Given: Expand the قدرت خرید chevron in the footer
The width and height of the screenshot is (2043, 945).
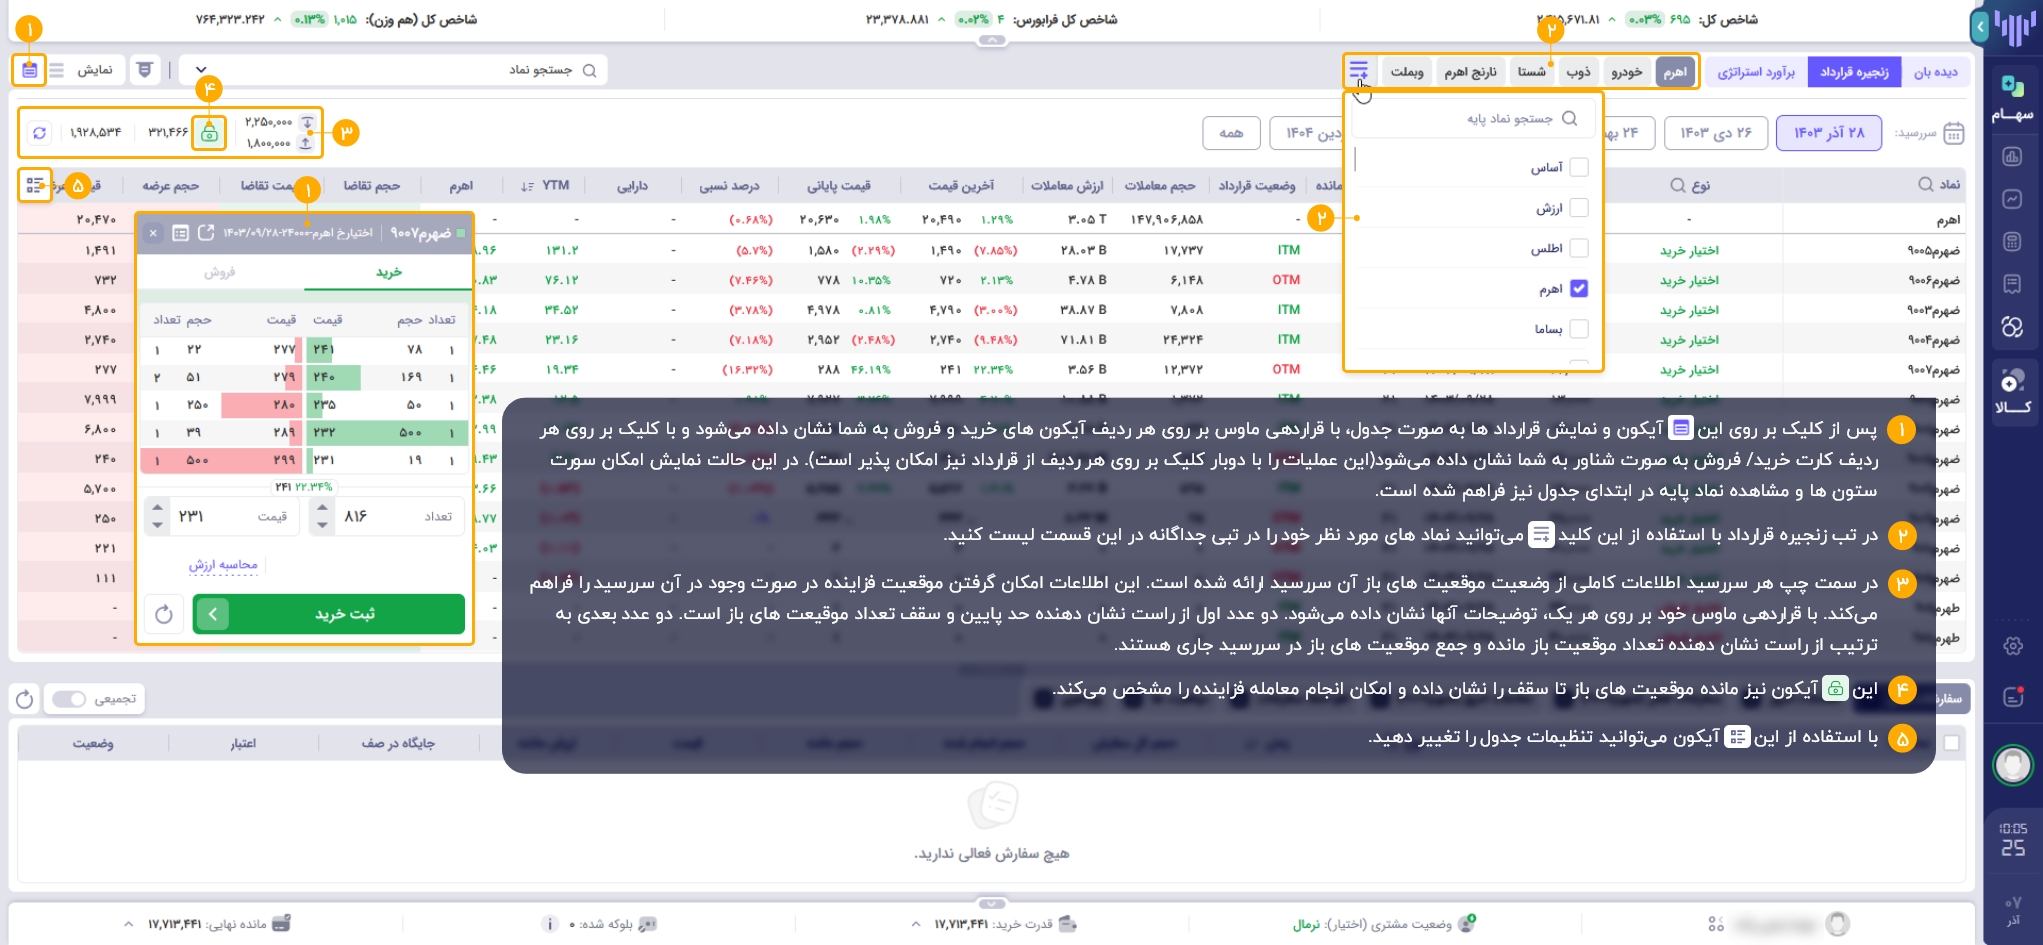Looking at the screenshot, I should pyautogui.click(x=916, y=924).
